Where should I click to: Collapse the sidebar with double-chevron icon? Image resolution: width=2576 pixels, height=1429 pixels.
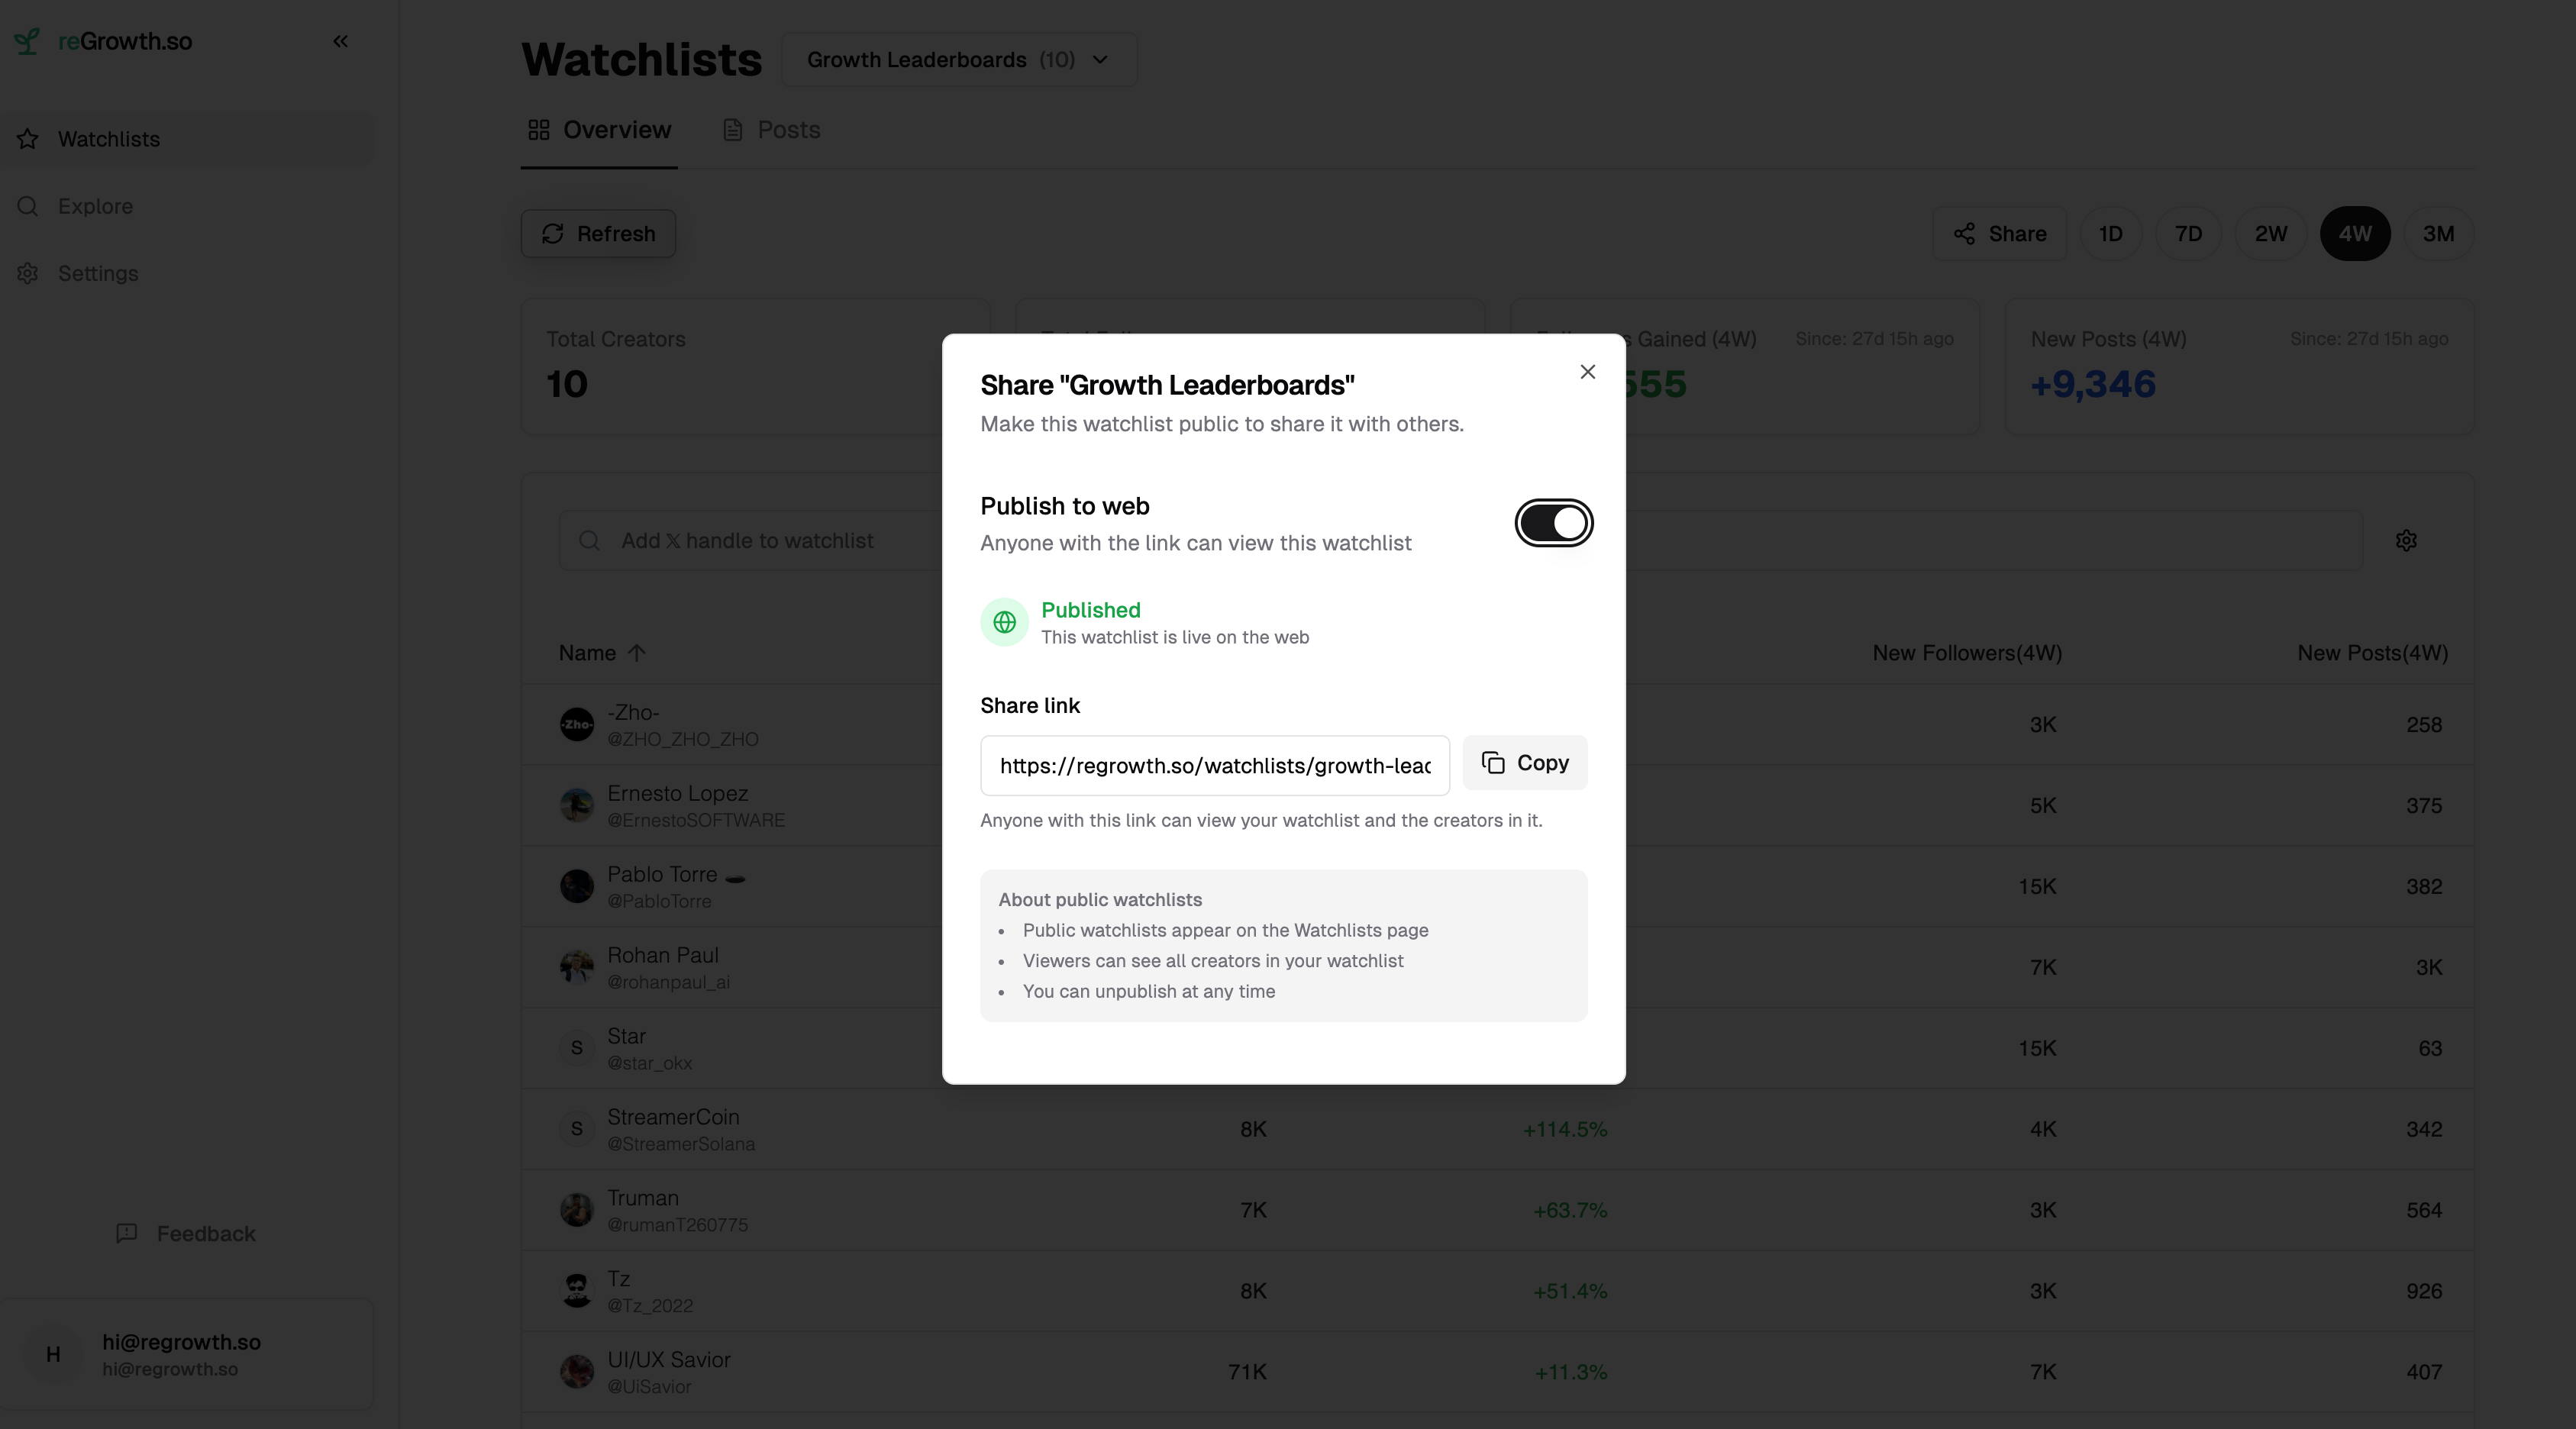pos(340,41)
